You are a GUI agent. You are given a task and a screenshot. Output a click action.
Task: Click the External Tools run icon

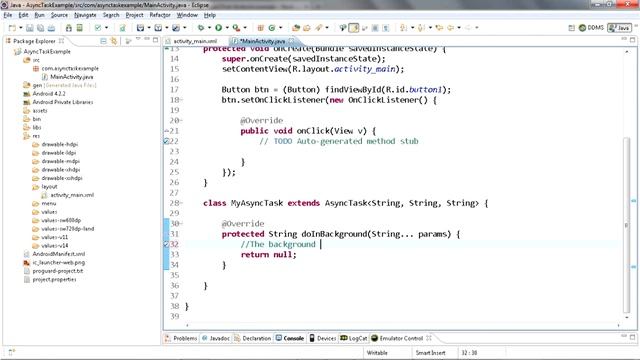236,28
